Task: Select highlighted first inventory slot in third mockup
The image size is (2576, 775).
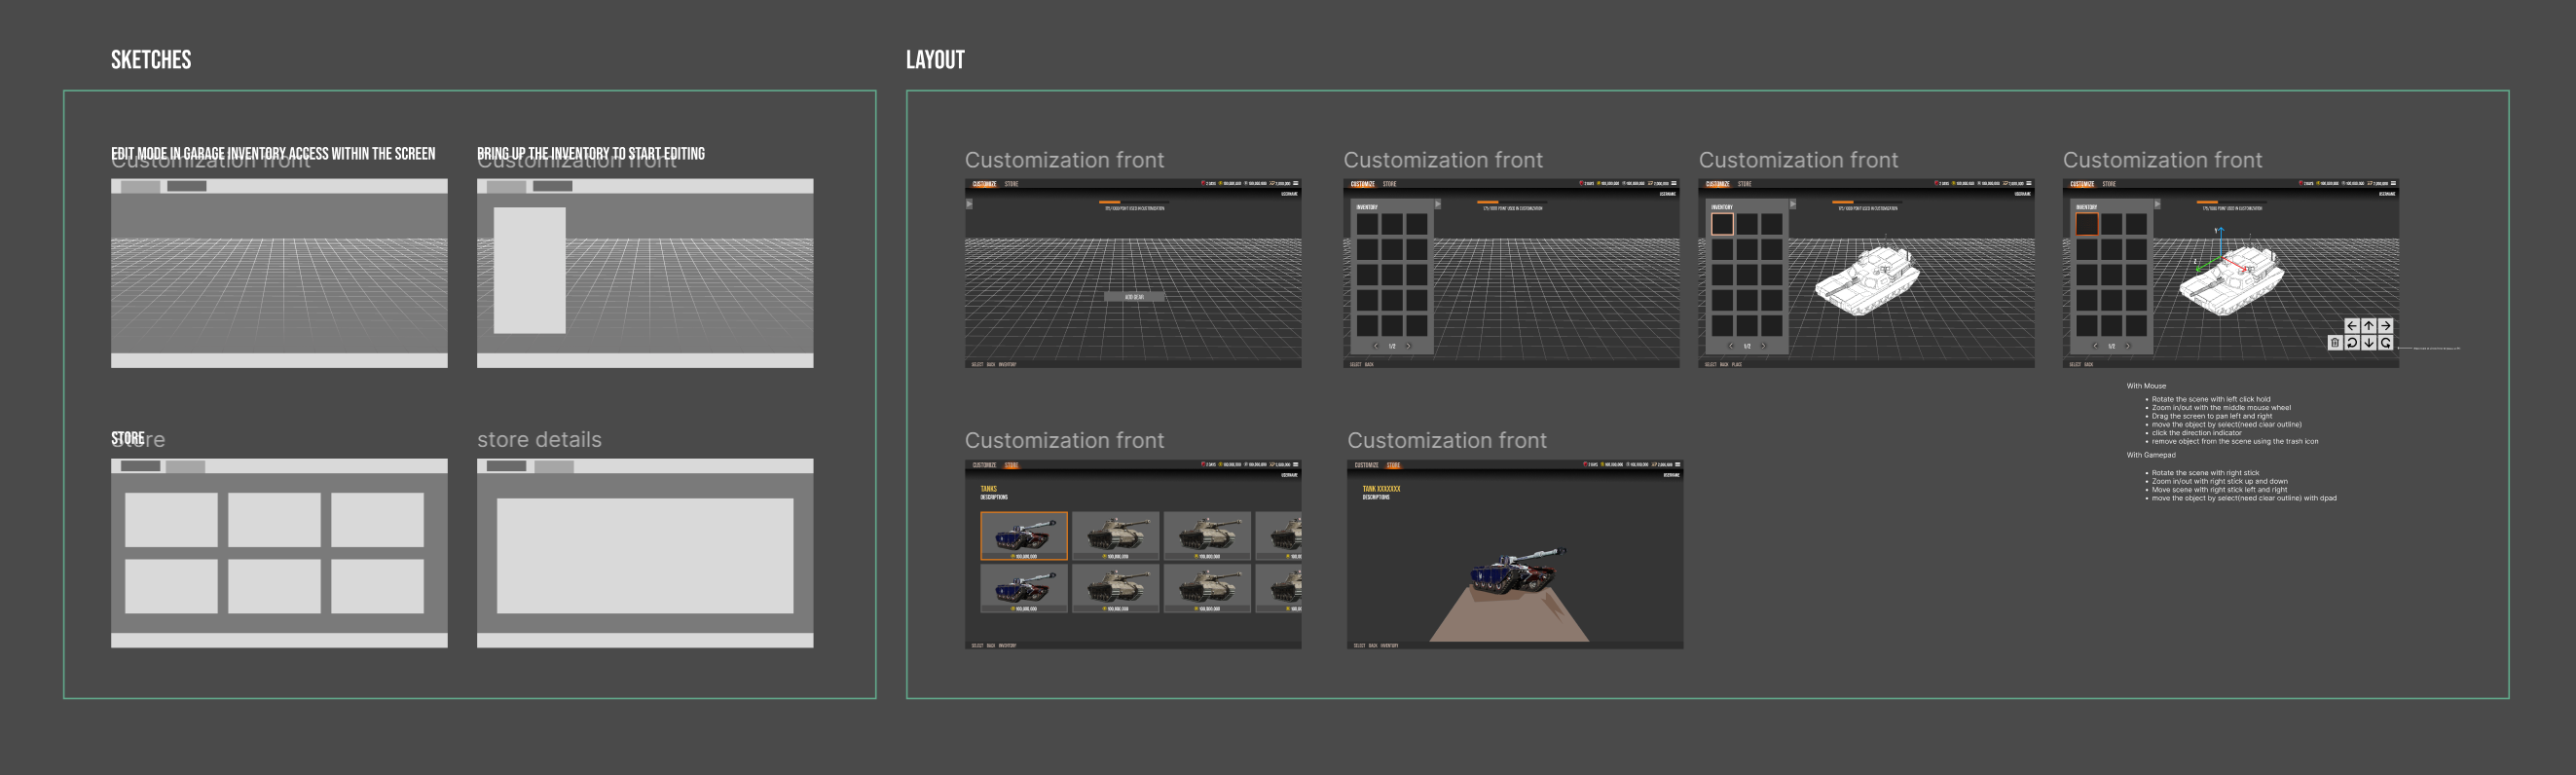Action: pos(1722,224)
